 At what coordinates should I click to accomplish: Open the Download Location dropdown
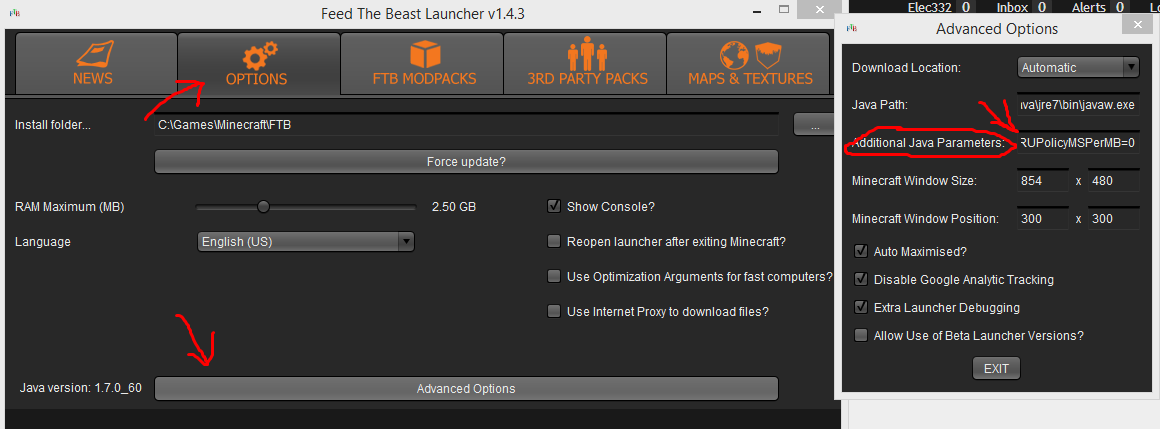pos(1078,67)
